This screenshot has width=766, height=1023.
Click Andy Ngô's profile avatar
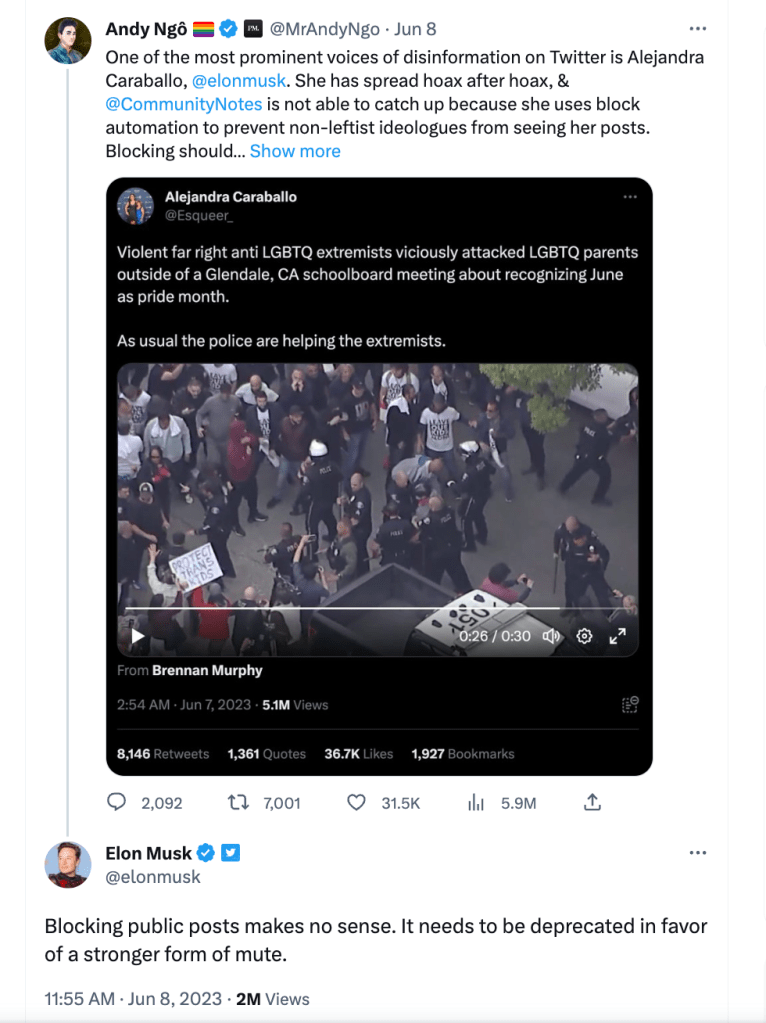(69, 41)
